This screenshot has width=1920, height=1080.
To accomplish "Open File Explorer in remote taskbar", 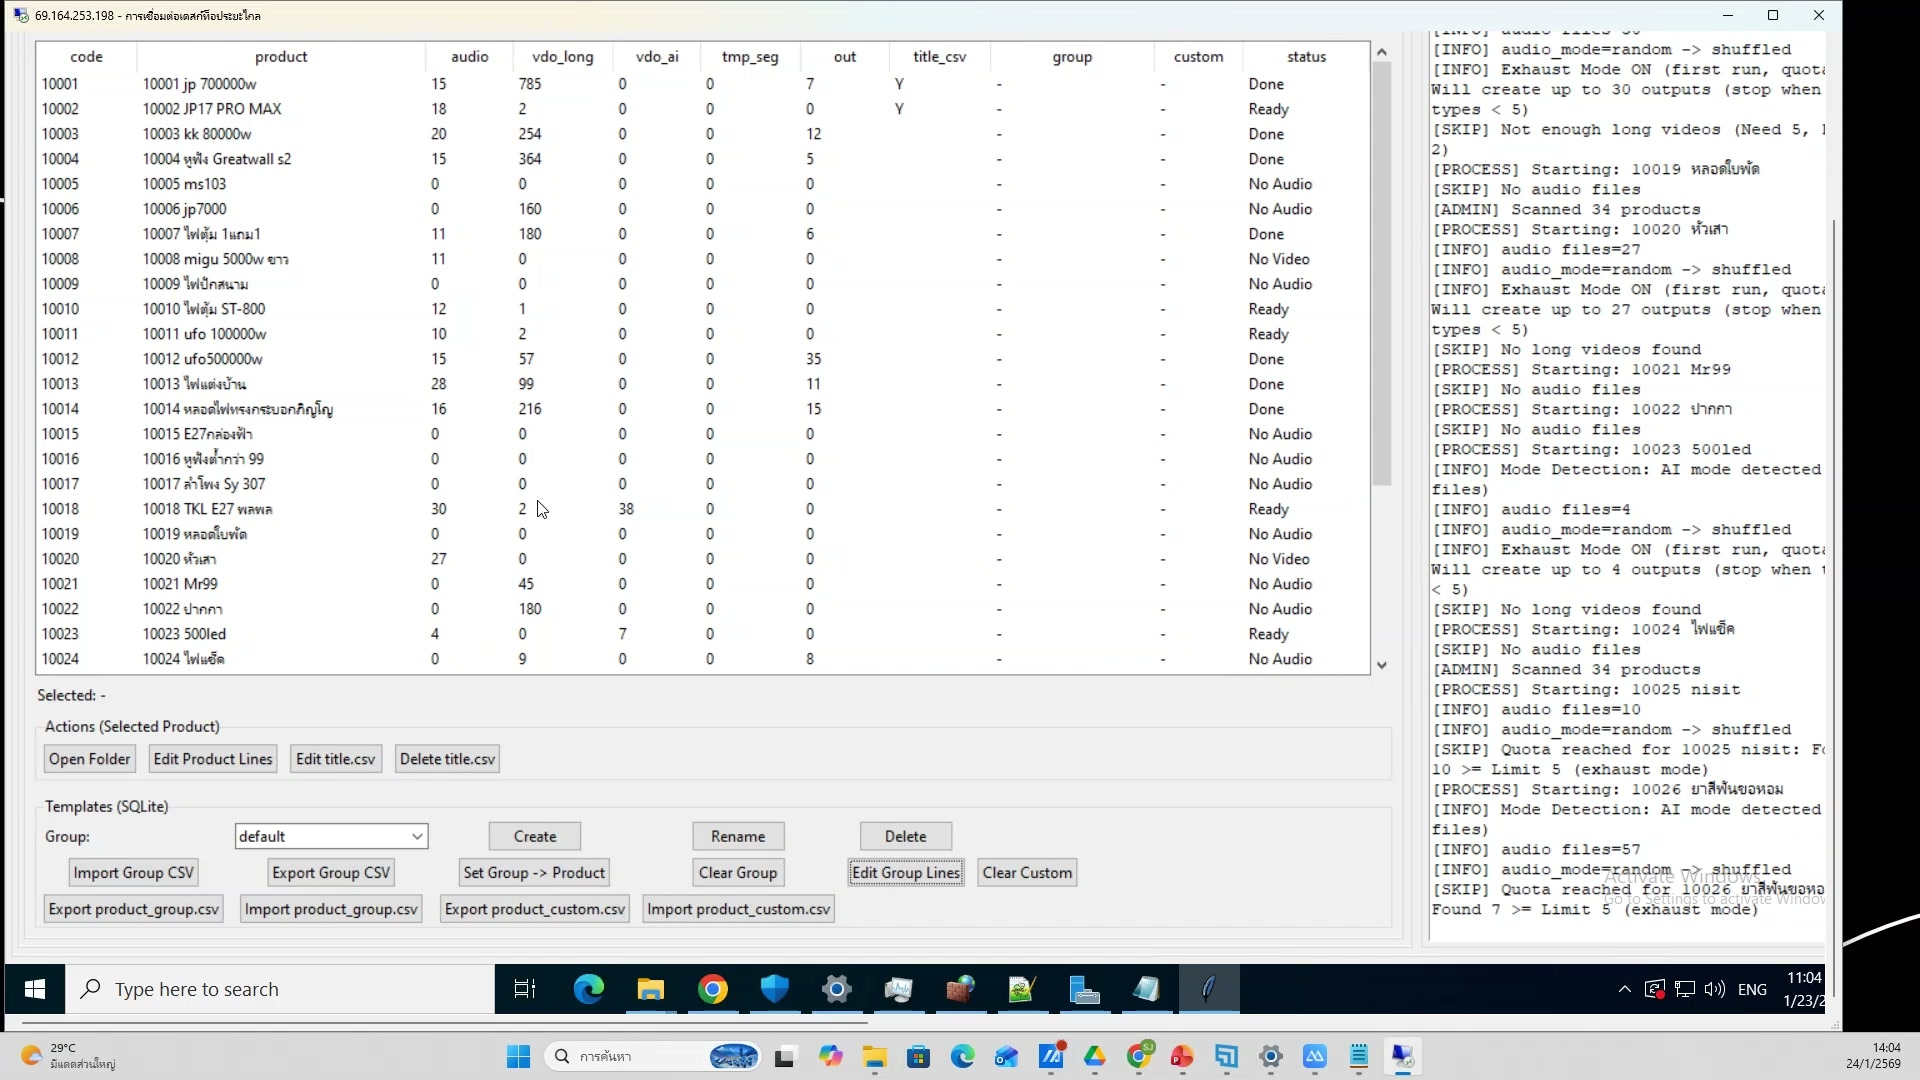I will coord(651,990).
